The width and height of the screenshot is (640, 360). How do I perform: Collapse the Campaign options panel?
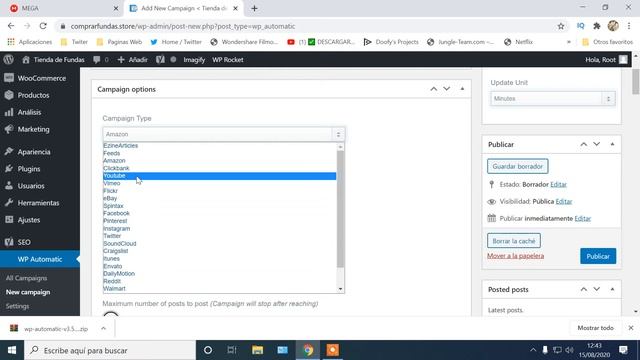(x=462, y=89)
